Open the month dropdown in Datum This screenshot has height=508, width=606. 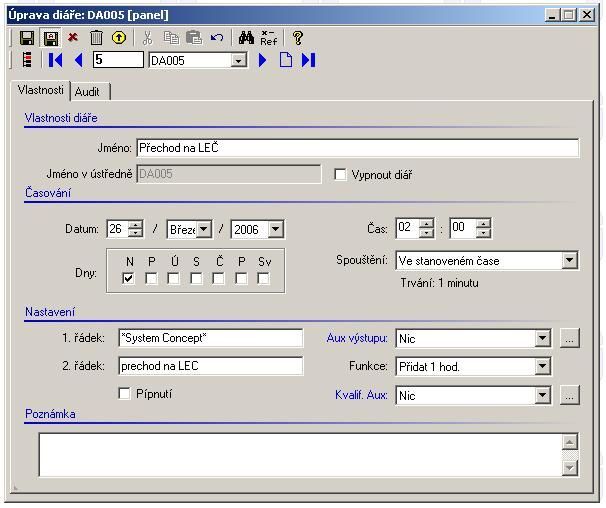[204, 230]
